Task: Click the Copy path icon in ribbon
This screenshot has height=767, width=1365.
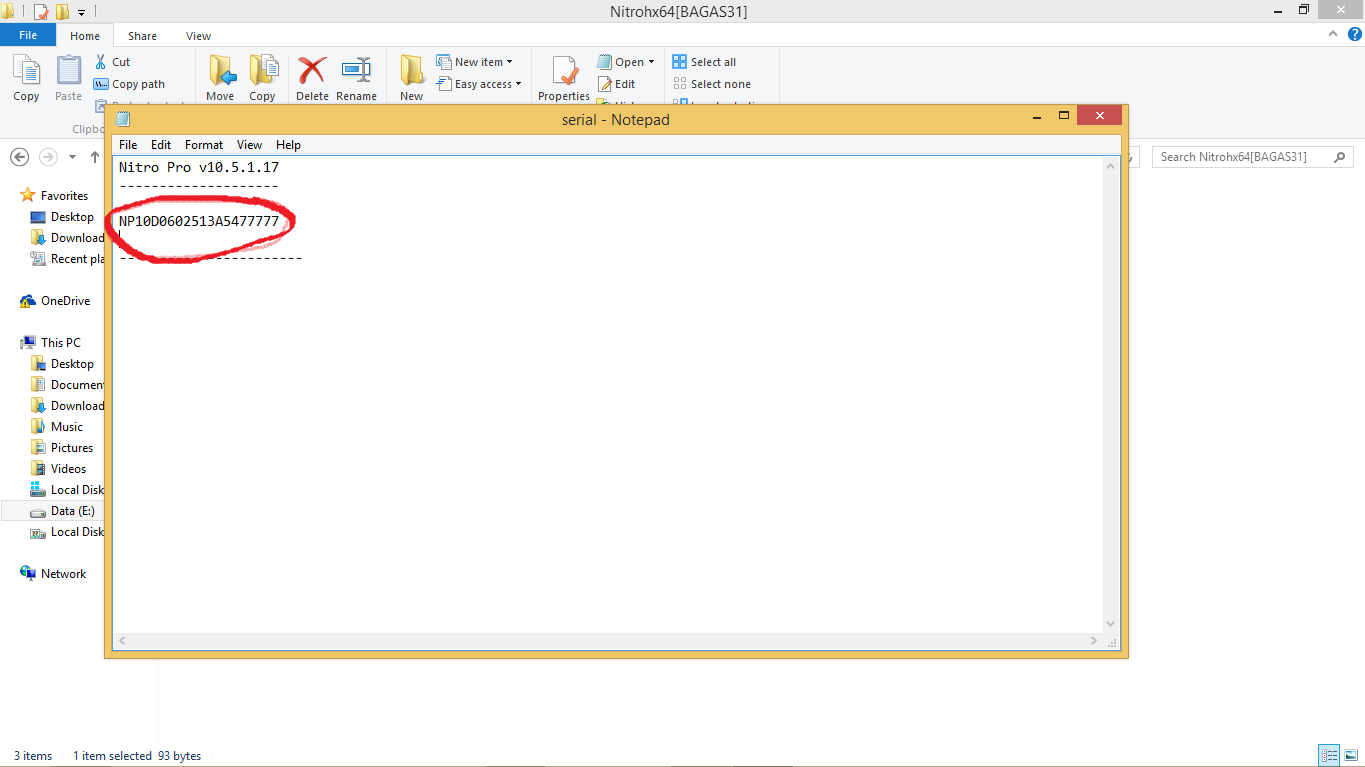Action: (101, 84)
